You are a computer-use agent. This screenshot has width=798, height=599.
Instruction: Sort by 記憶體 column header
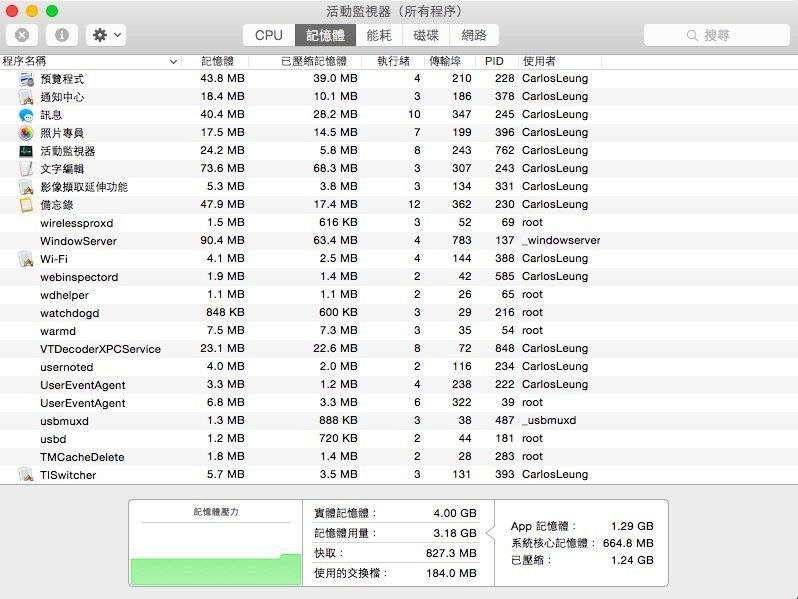pos(217,62)
